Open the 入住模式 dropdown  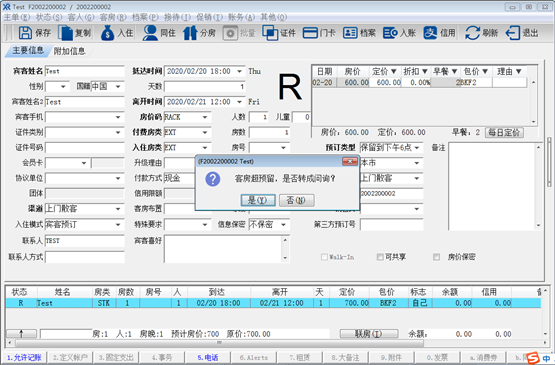point(118,225)
